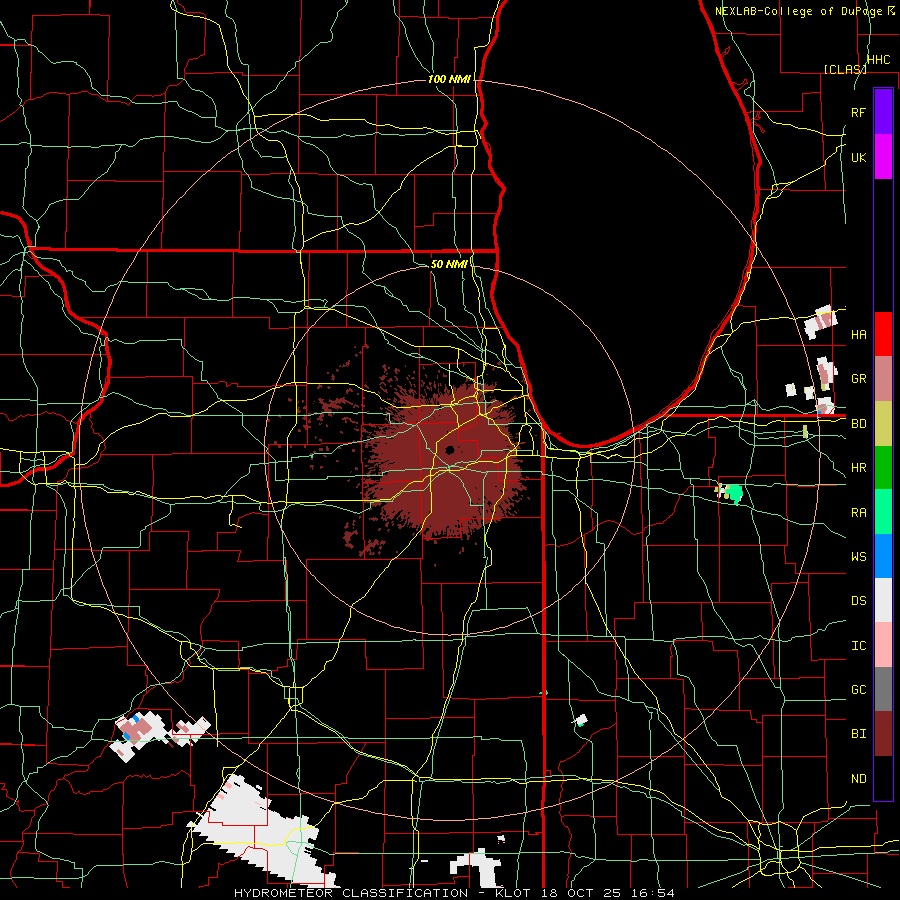Click the HA red legend swatch
The image size is (900, 900).
click(883, 334)
